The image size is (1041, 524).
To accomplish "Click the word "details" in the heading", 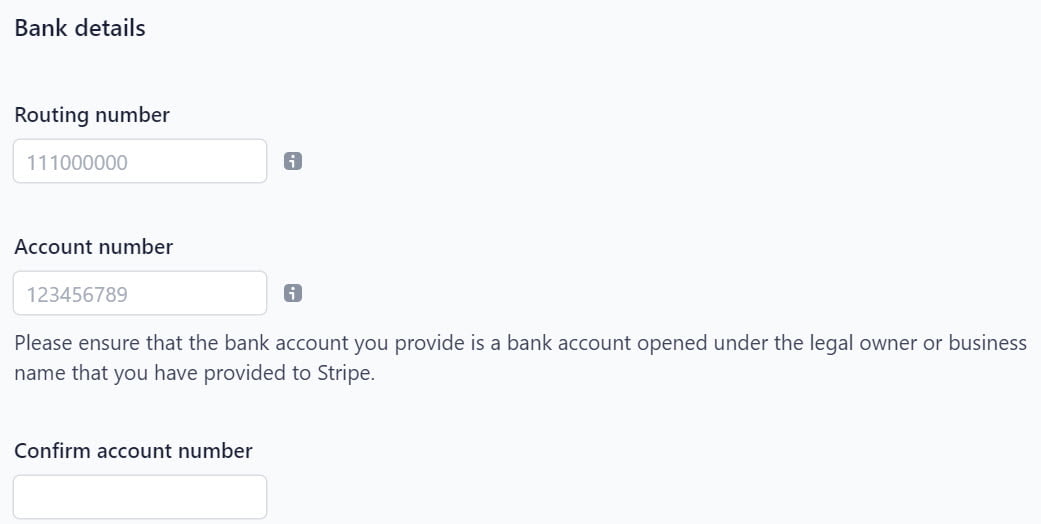I will point(110,28).
